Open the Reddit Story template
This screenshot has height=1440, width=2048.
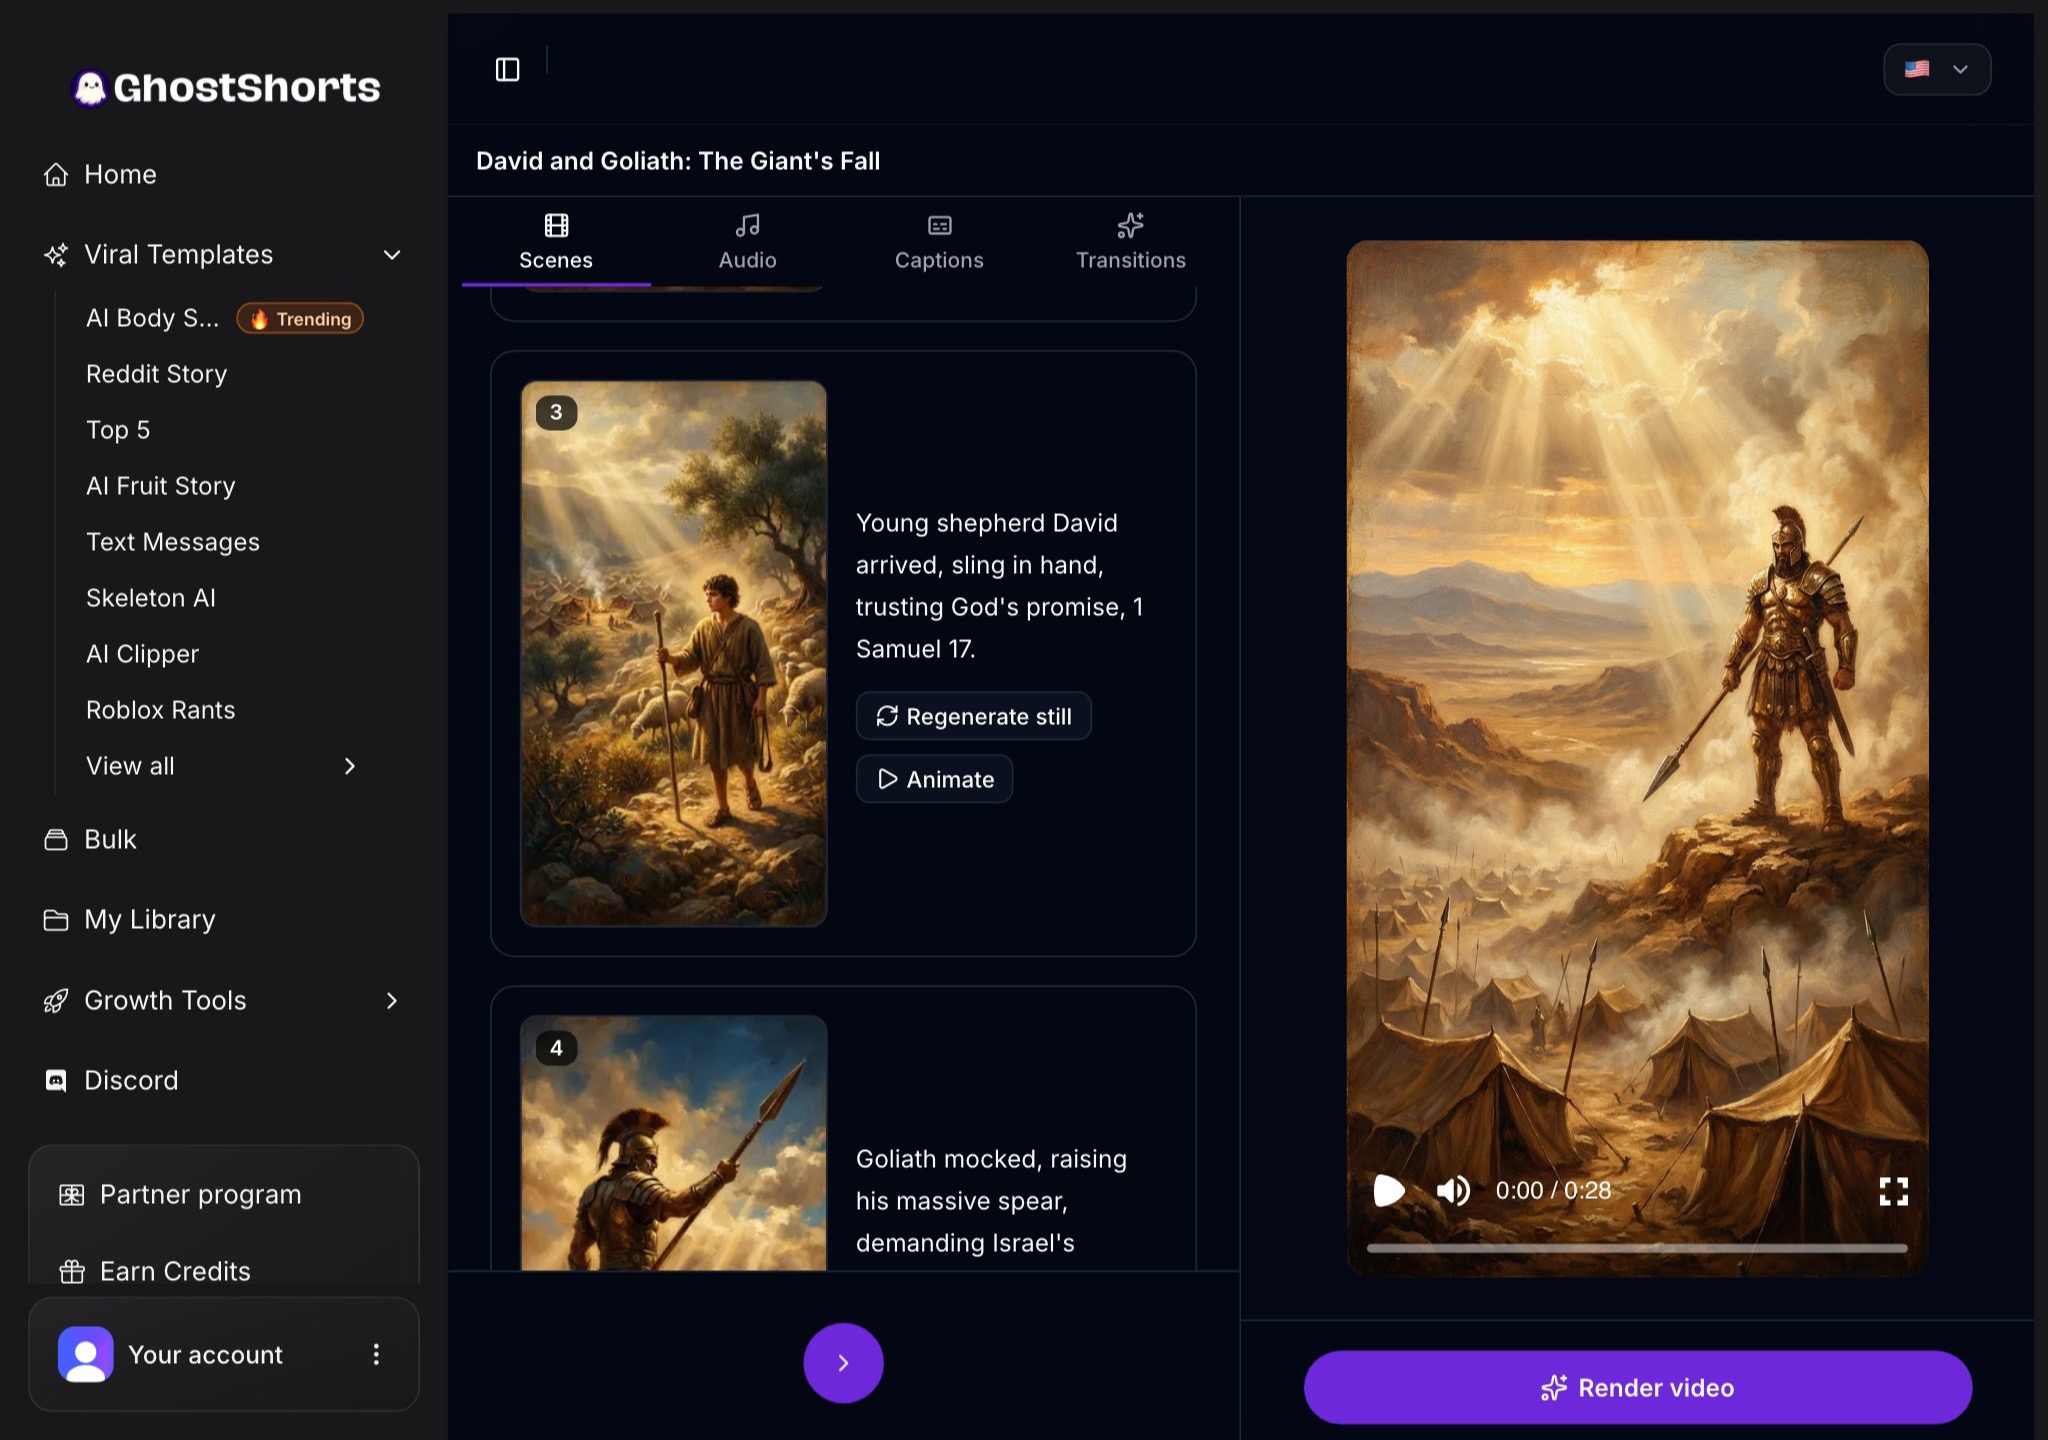pos(156,374)
